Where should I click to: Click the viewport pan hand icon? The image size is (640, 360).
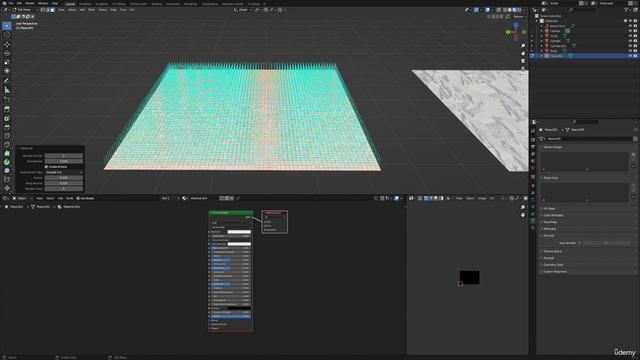click(x=523, y=53)
